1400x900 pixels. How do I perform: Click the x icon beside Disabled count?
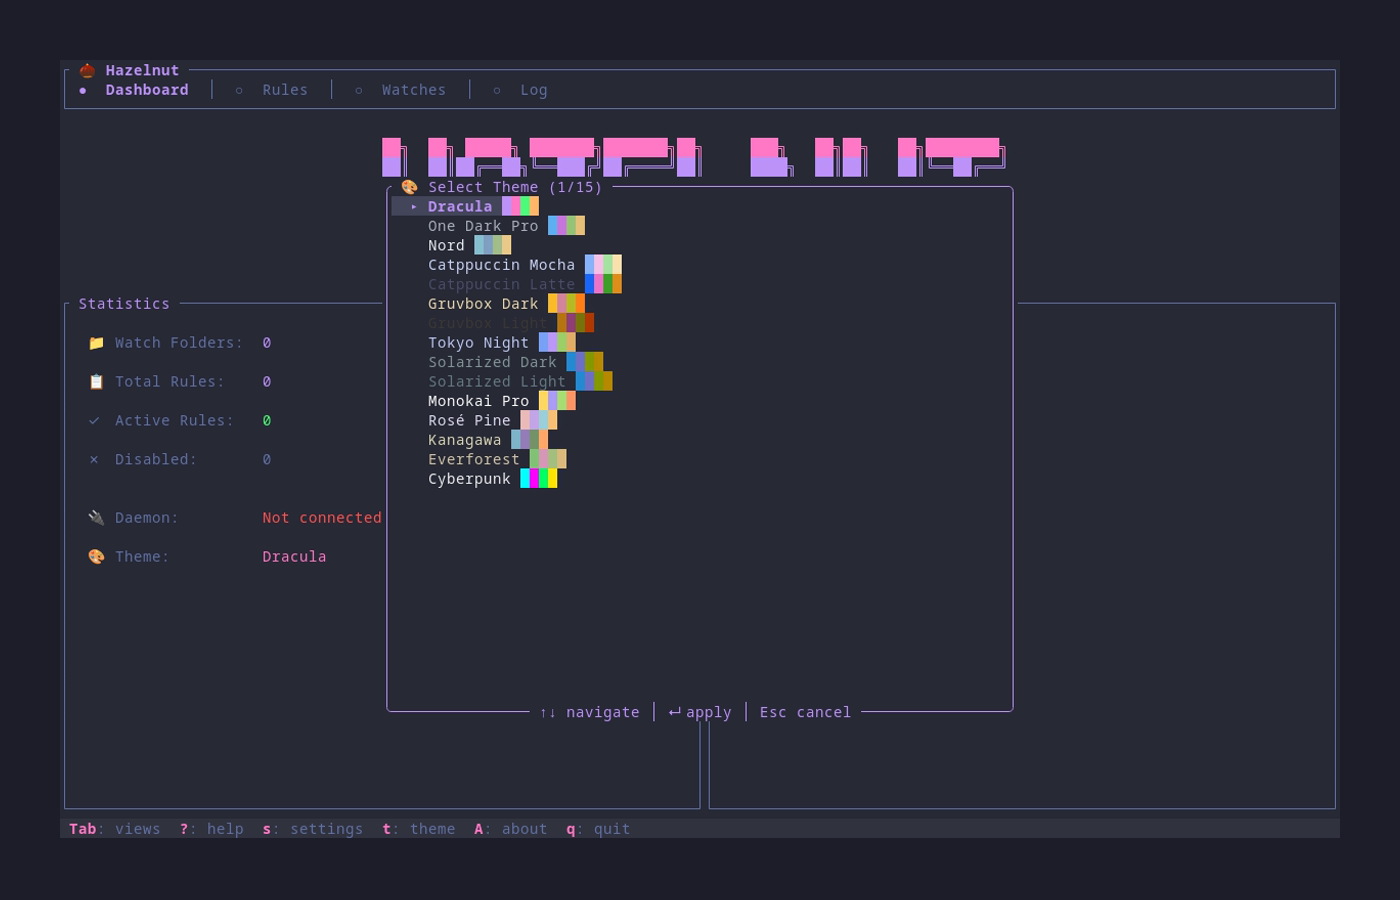pyautogui.click(x=95, y=459)
